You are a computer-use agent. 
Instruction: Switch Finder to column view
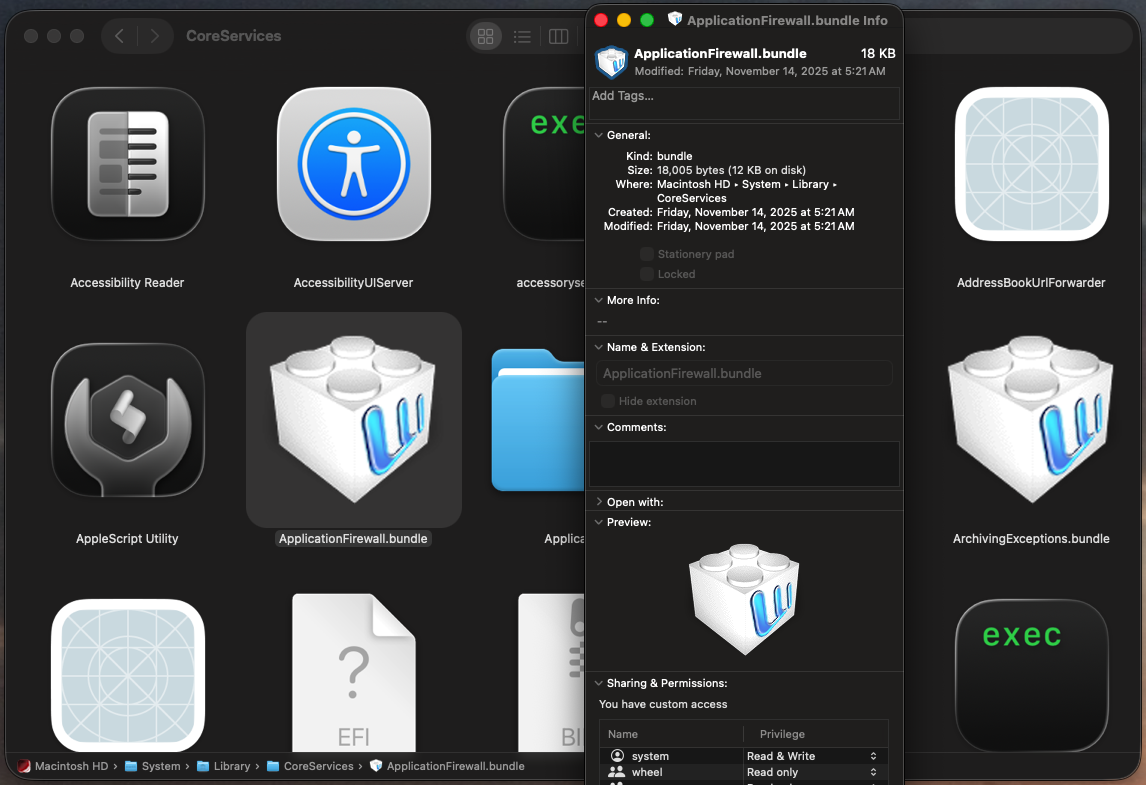pyautogui.click(x=558, y=37)
